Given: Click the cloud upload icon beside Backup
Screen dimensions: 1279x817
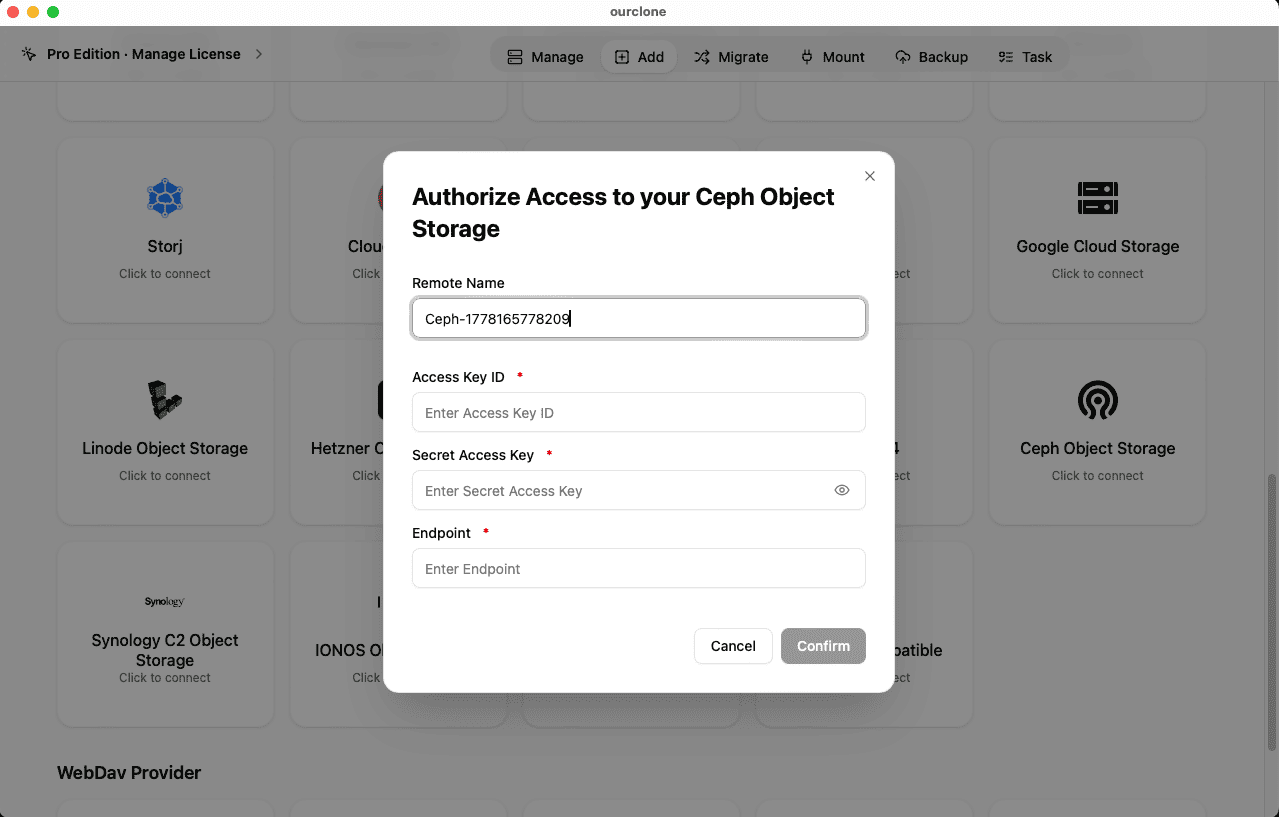Looking at the screenshot, I should click(903, 57).
